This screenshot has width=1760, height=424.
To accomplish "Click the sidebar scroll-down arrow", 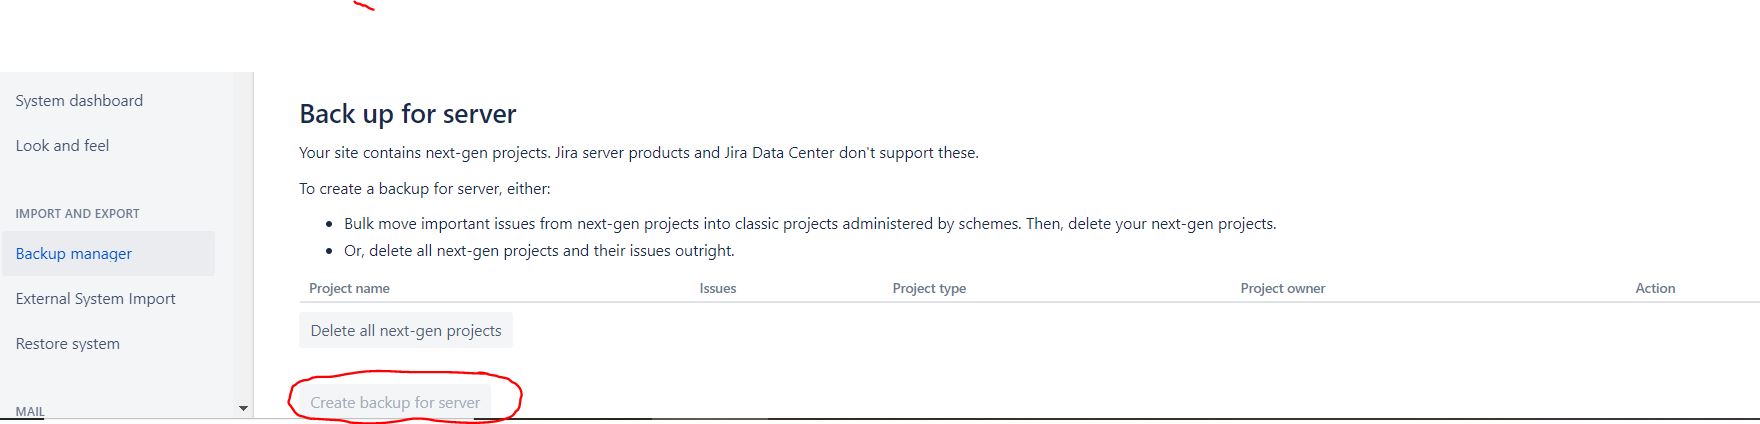I will pos(243,408).
